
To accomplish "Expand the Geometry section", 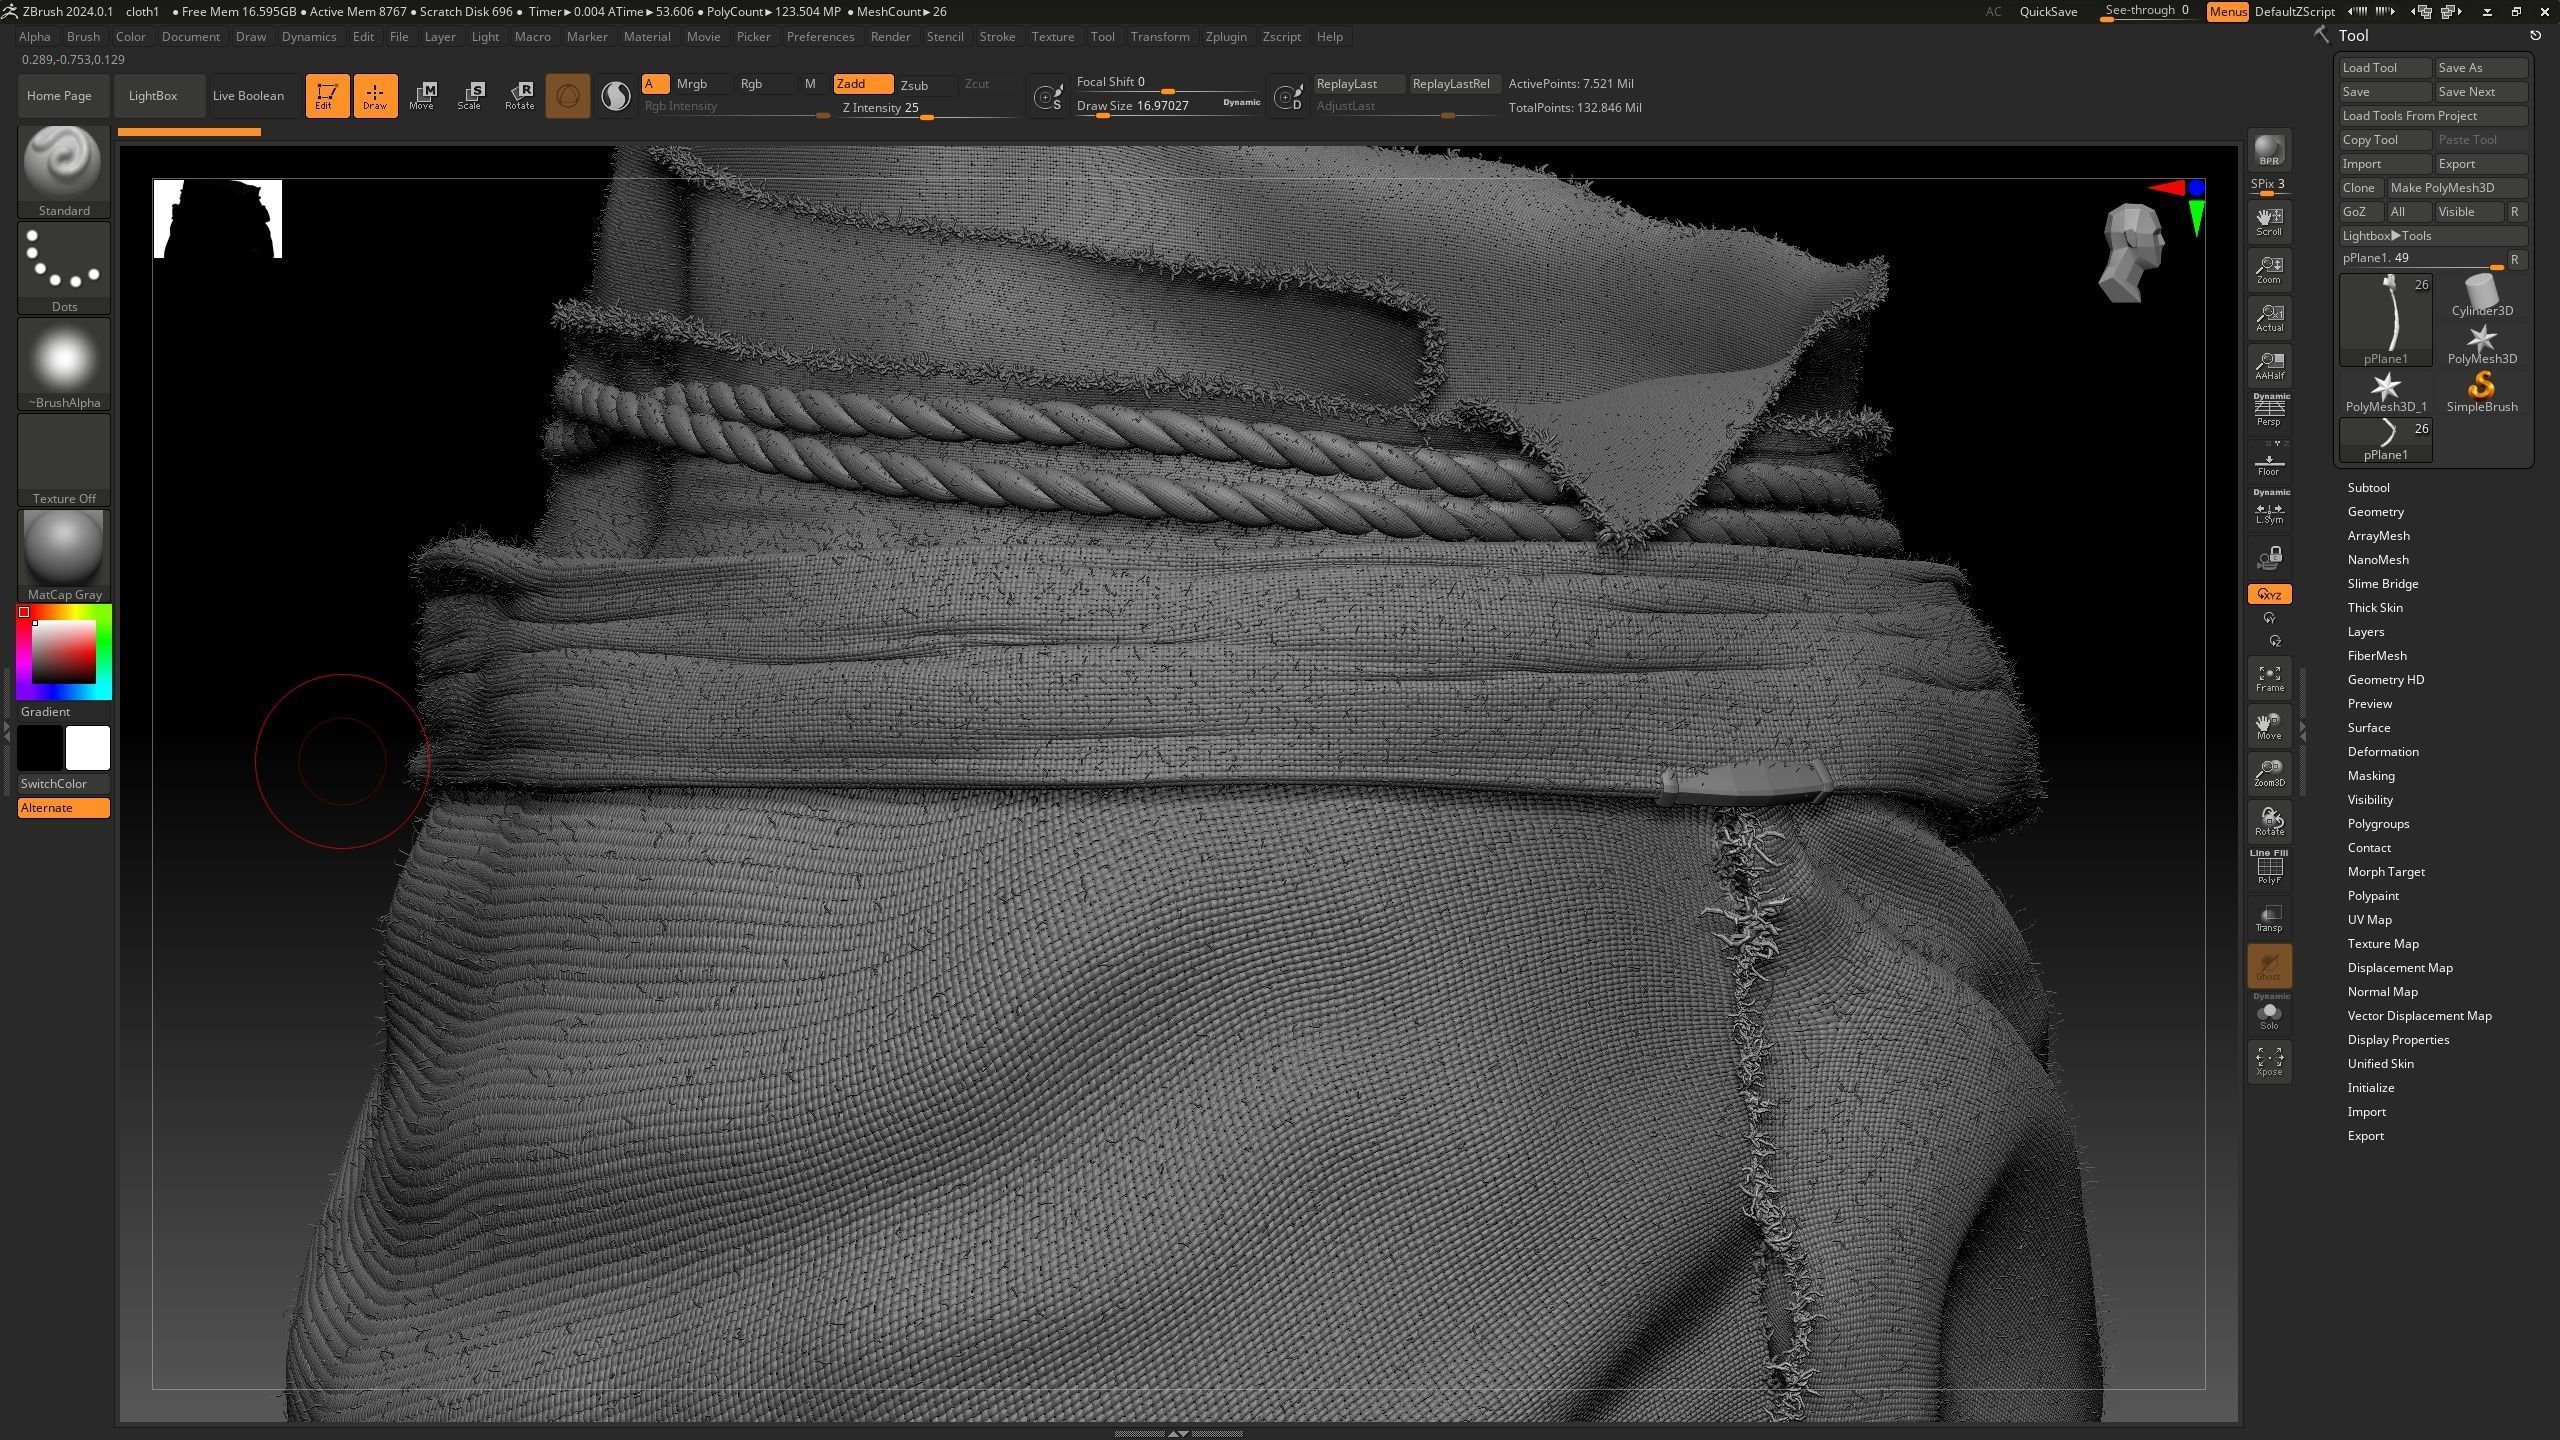I will (2375, 512).
